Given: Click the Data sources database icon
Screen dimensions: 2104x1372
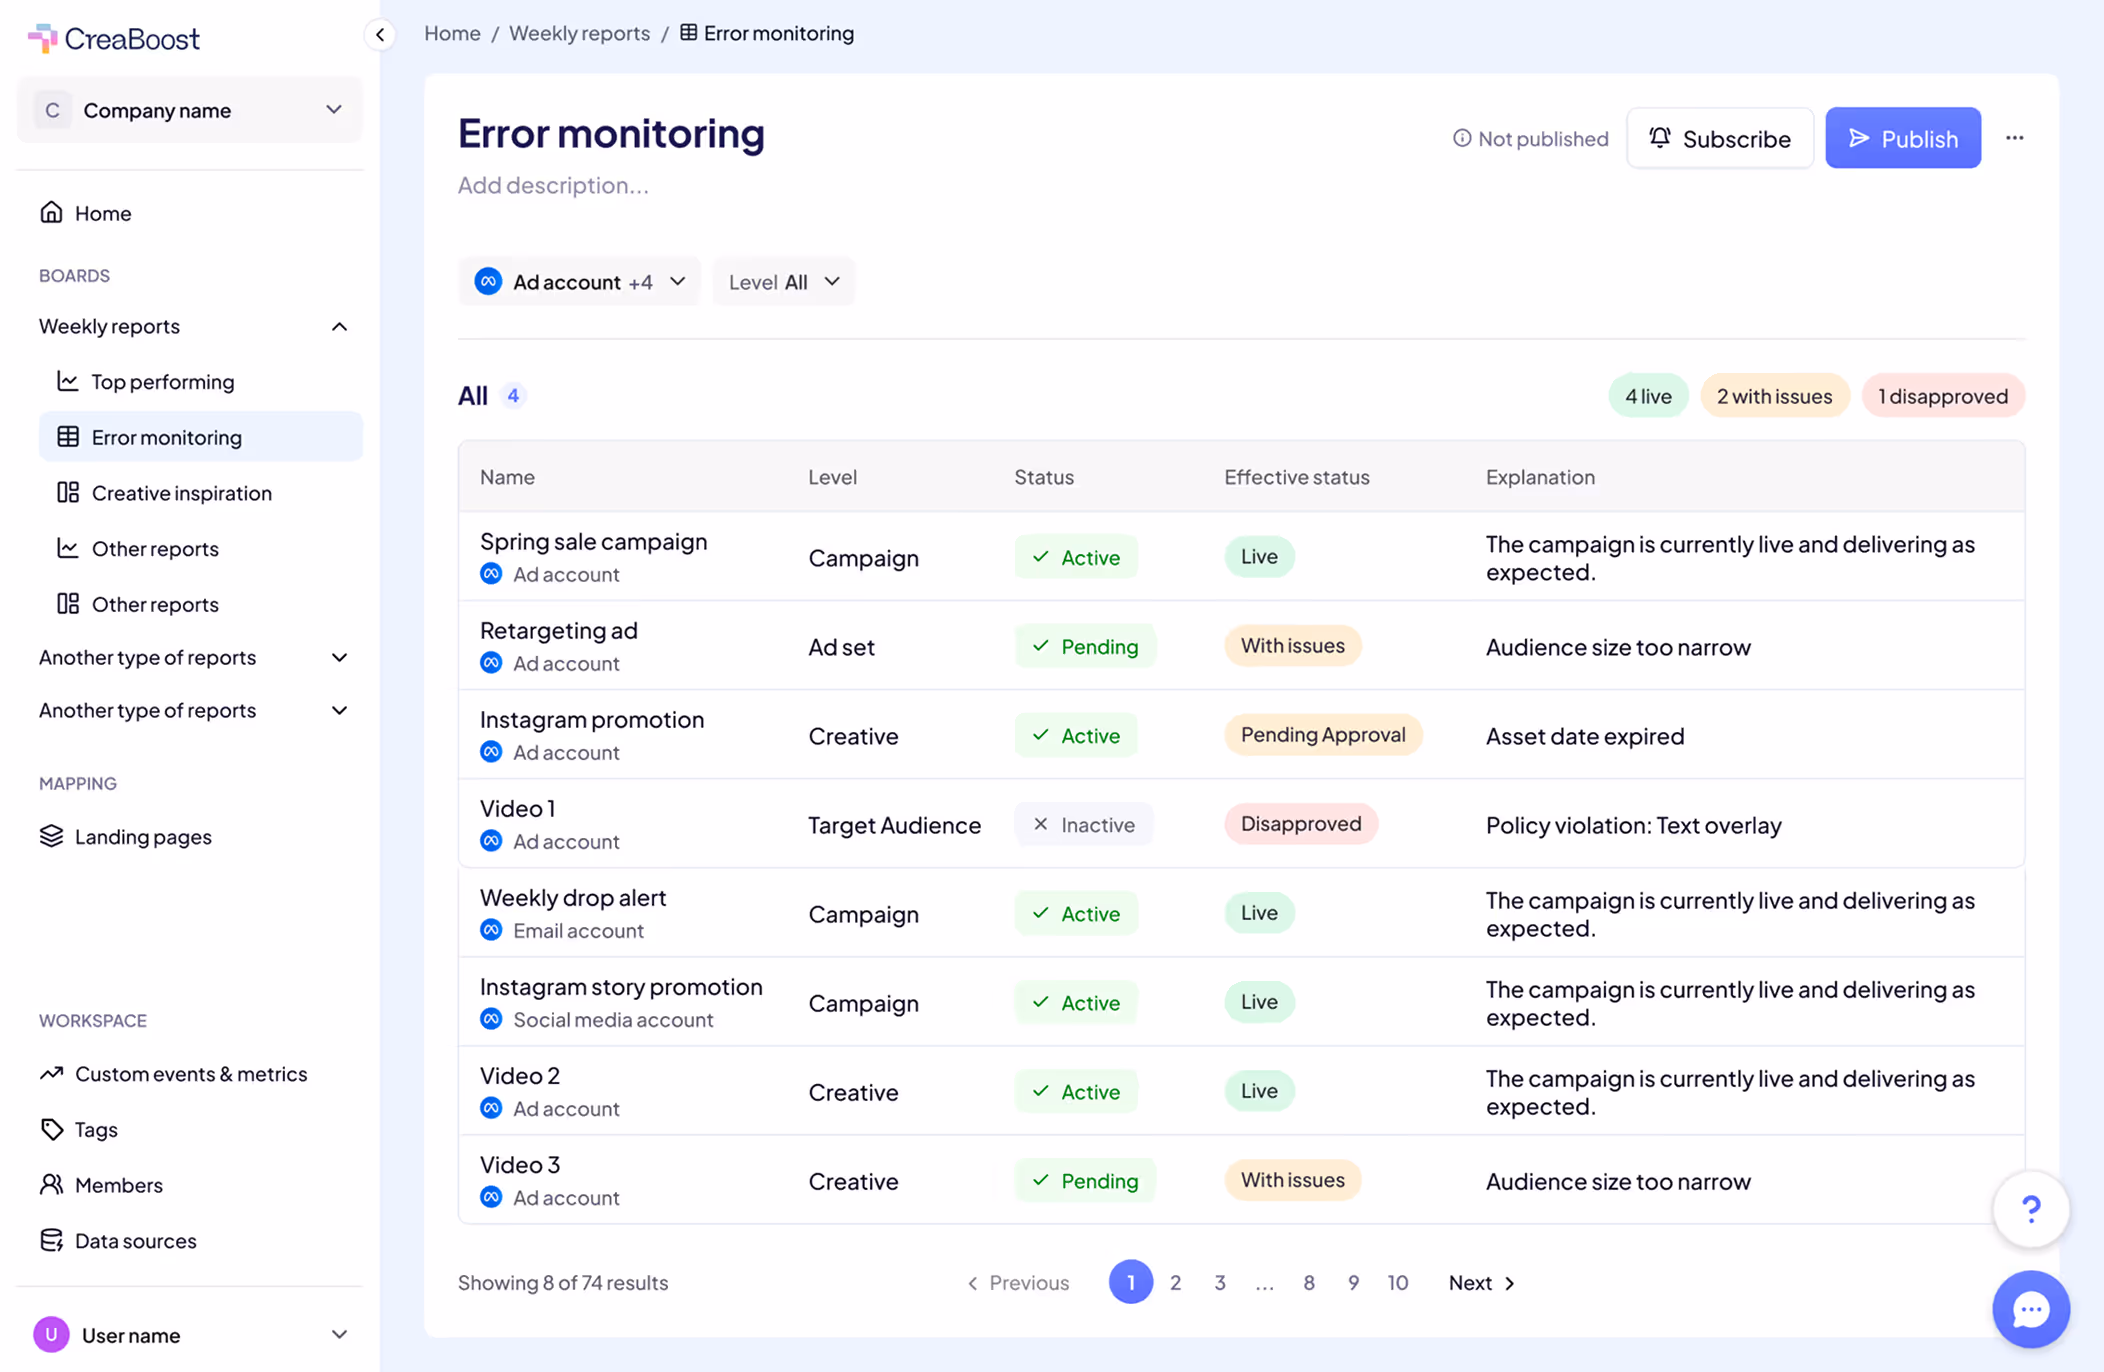Looking at the screenshot, I should click(x=52, y=1240).
